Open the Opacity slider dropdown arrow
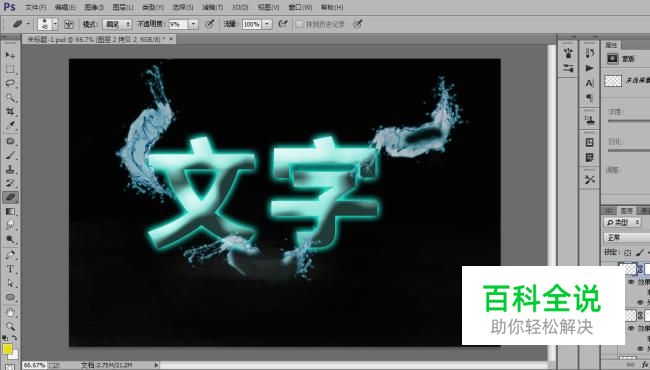The image size is (650, 370). coord(193,24)
